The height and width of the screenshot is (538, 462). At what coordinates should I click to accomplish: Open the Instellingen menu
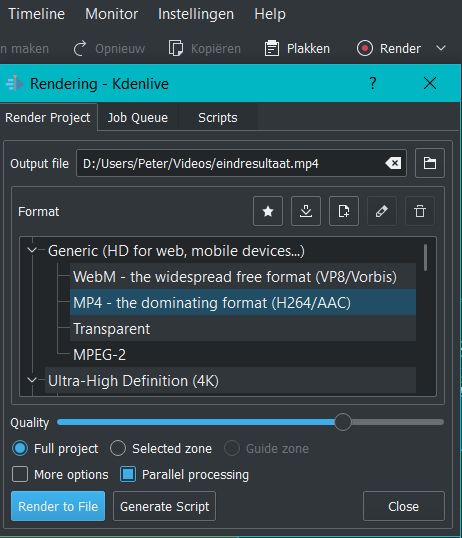coord(196,14)
